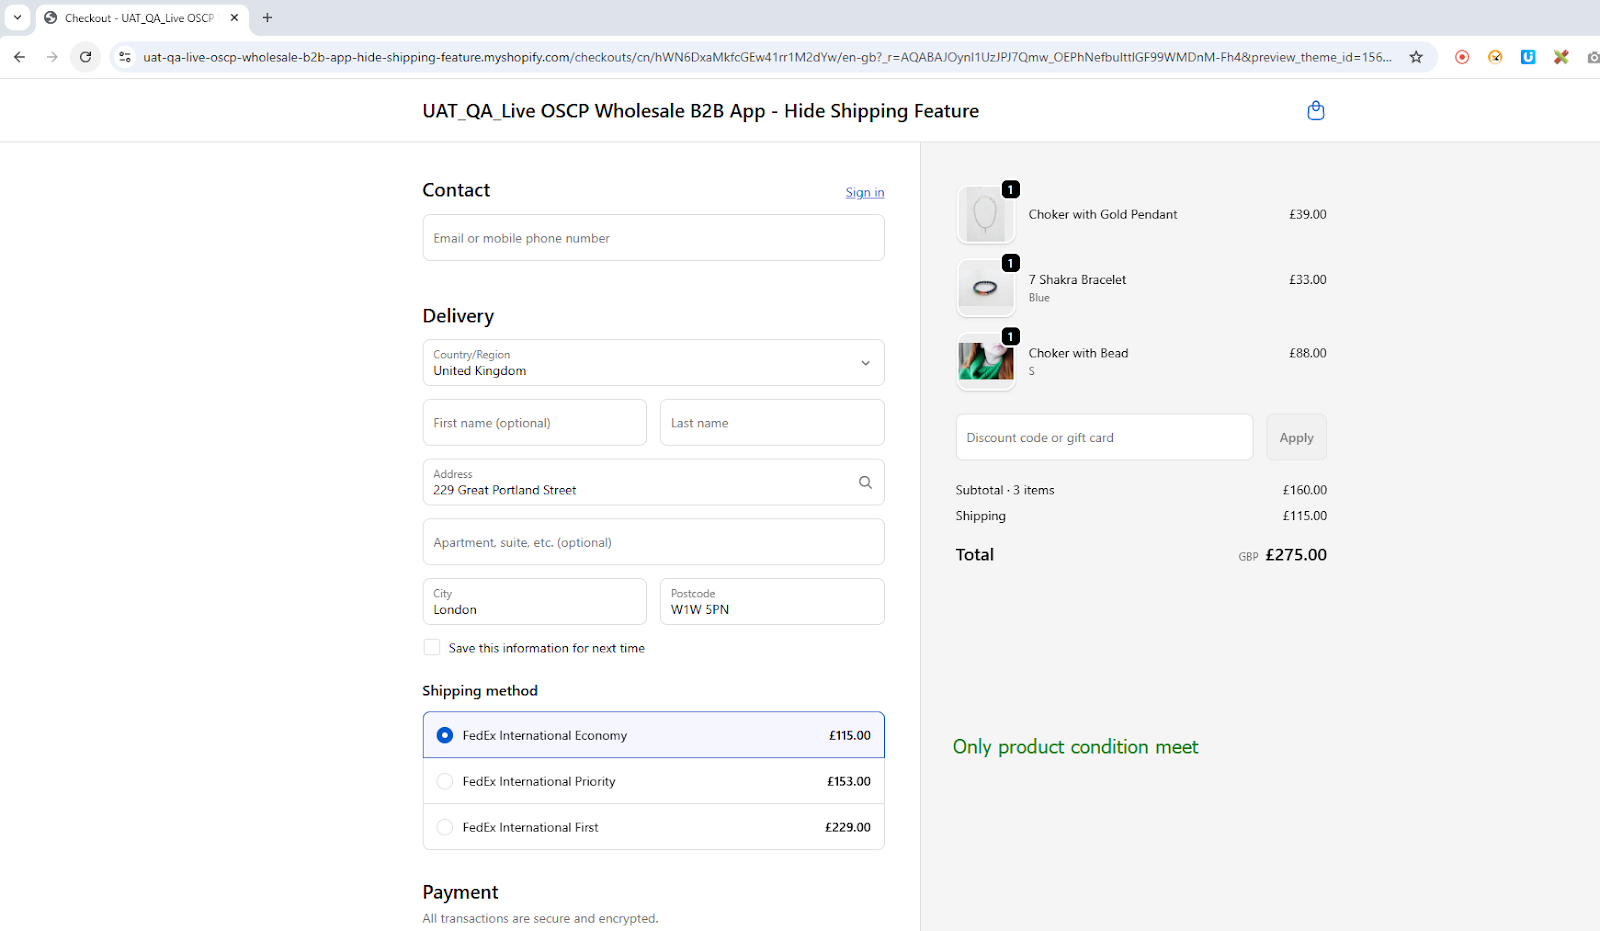The height and width of the screenshot is (931, 1600).
Task: Bookmark this page with the star icon
Action: [x=1416, y=57]
